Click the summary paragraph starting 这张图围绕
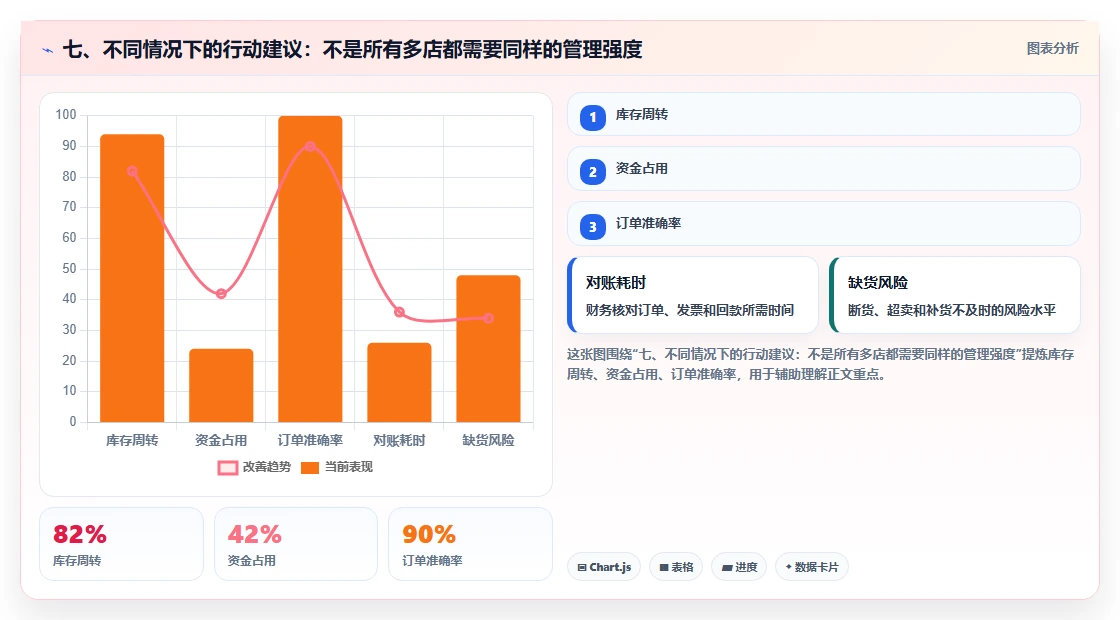The width and height of the screenshot is (1120, 620). (821, 364)
